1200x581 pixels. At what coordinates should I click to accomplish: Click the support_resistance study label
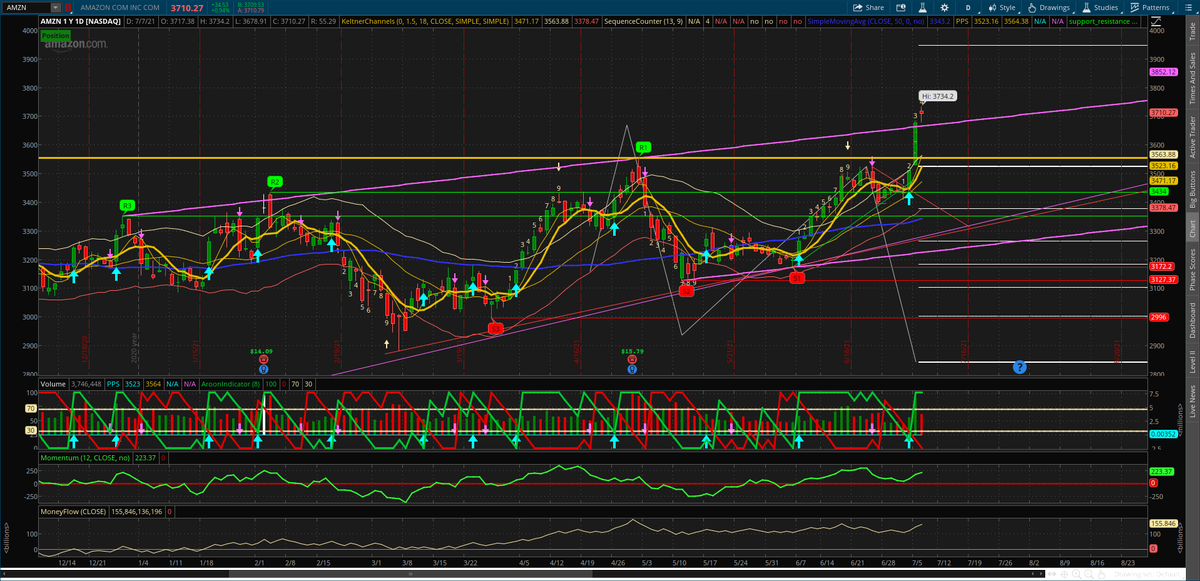[1103, 20]
